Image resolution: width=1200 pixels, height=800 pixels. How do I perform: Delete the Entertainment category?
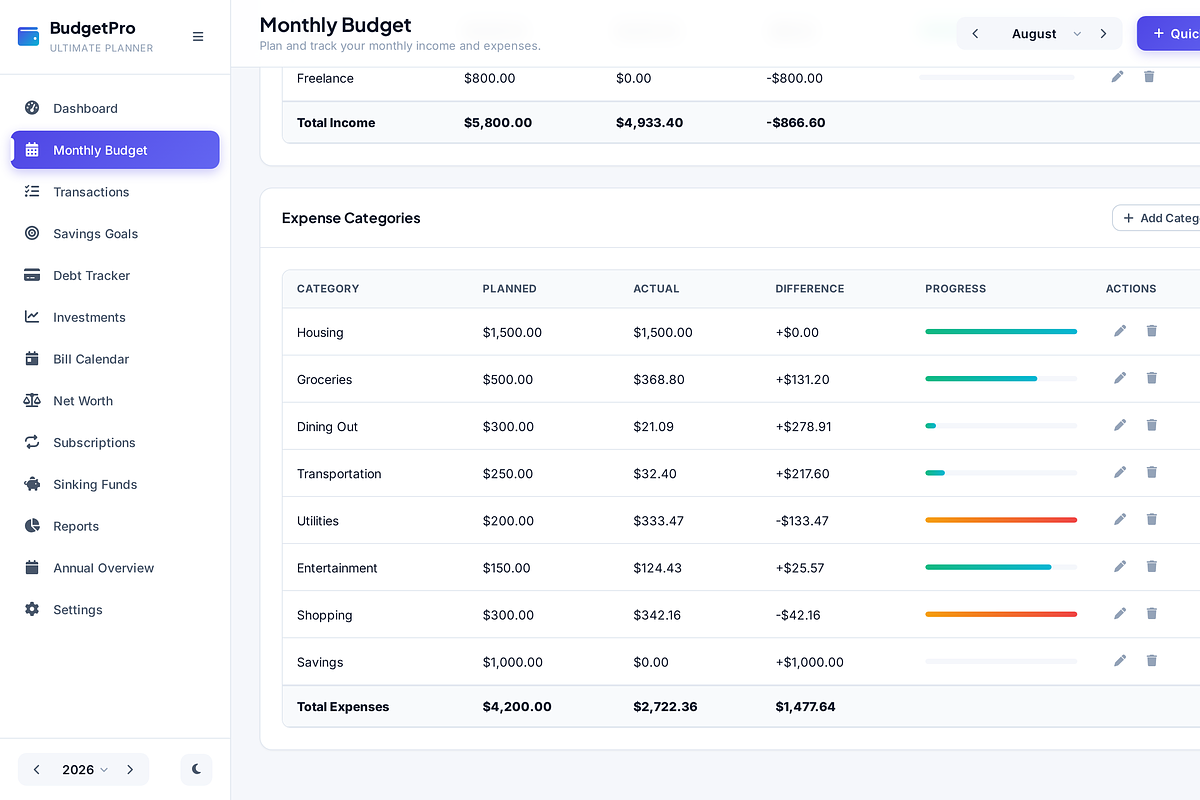point(1152,566)
